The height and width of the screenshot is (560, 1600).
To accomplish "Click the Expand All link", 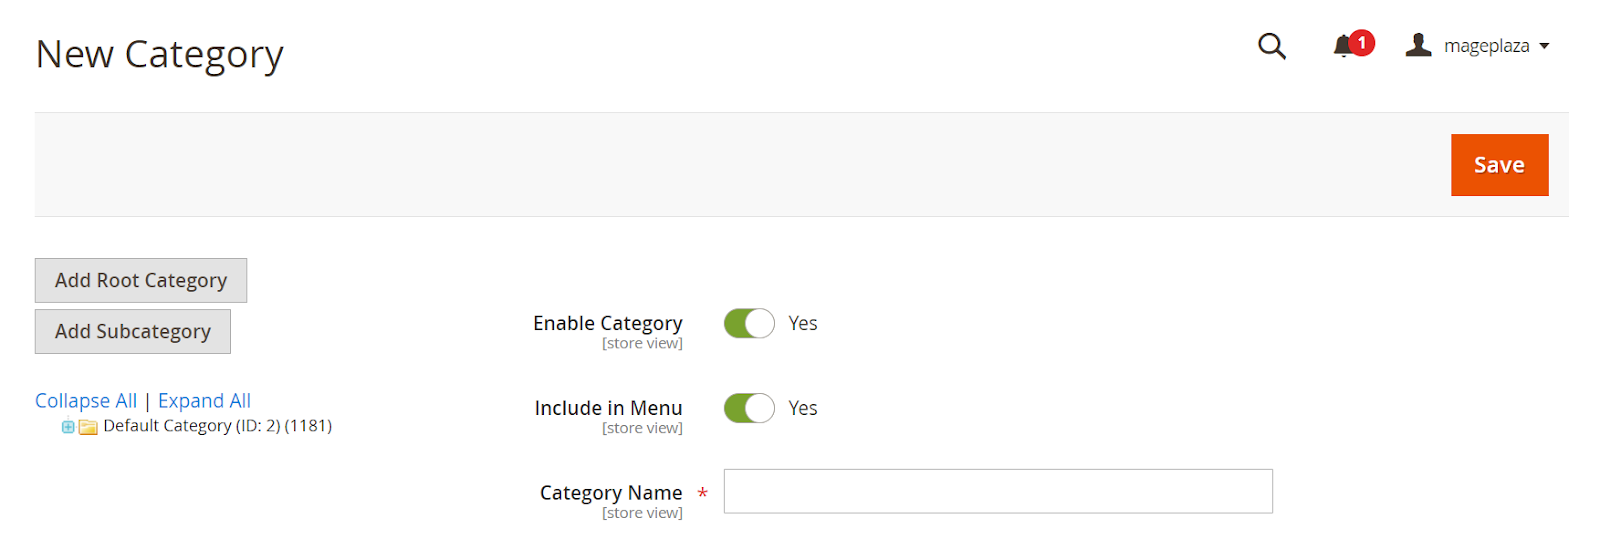I will [204, 401].
